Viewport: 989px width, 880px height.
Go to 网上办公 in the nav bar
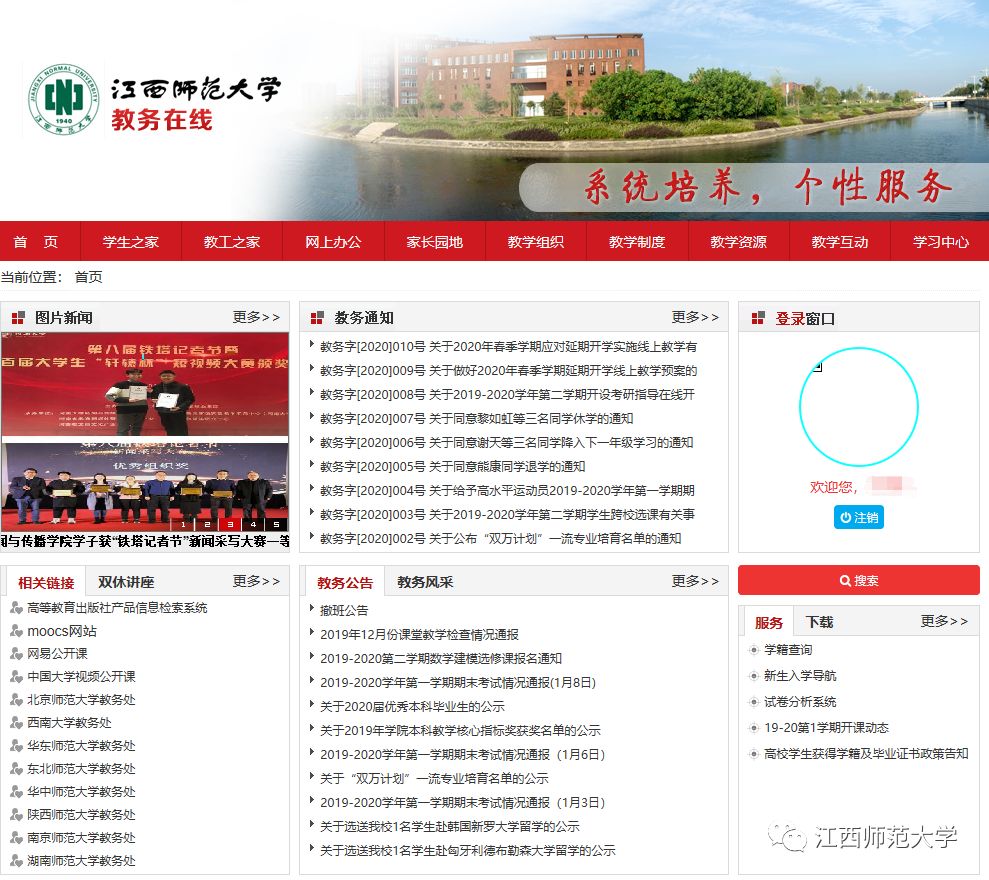point(333,242)
